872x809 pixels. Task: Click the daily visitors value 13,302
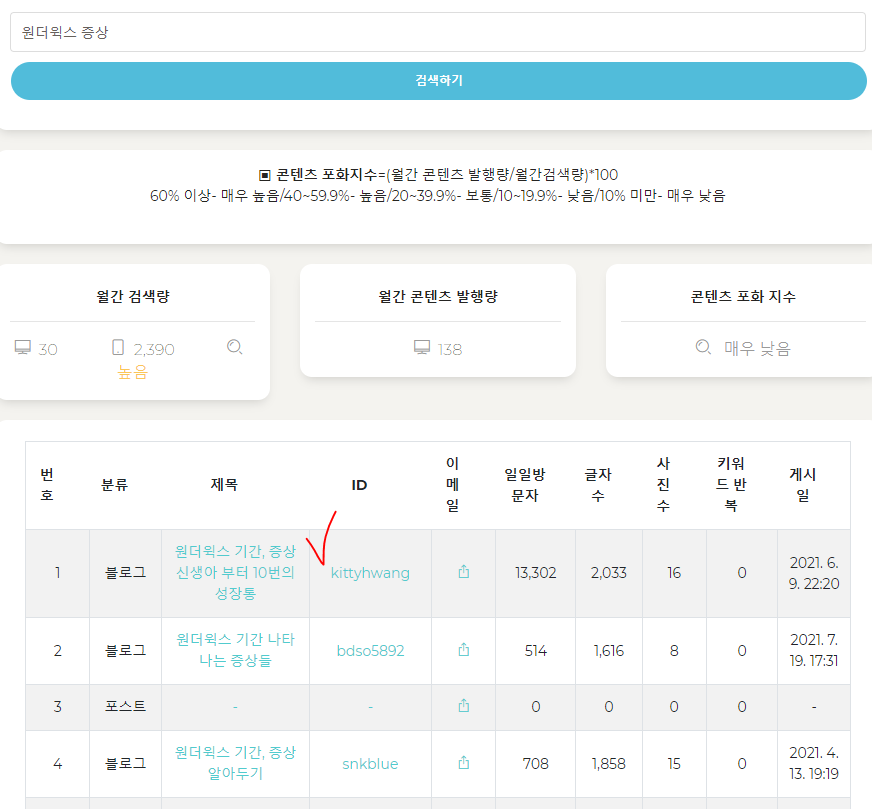[x=536, y=573]
